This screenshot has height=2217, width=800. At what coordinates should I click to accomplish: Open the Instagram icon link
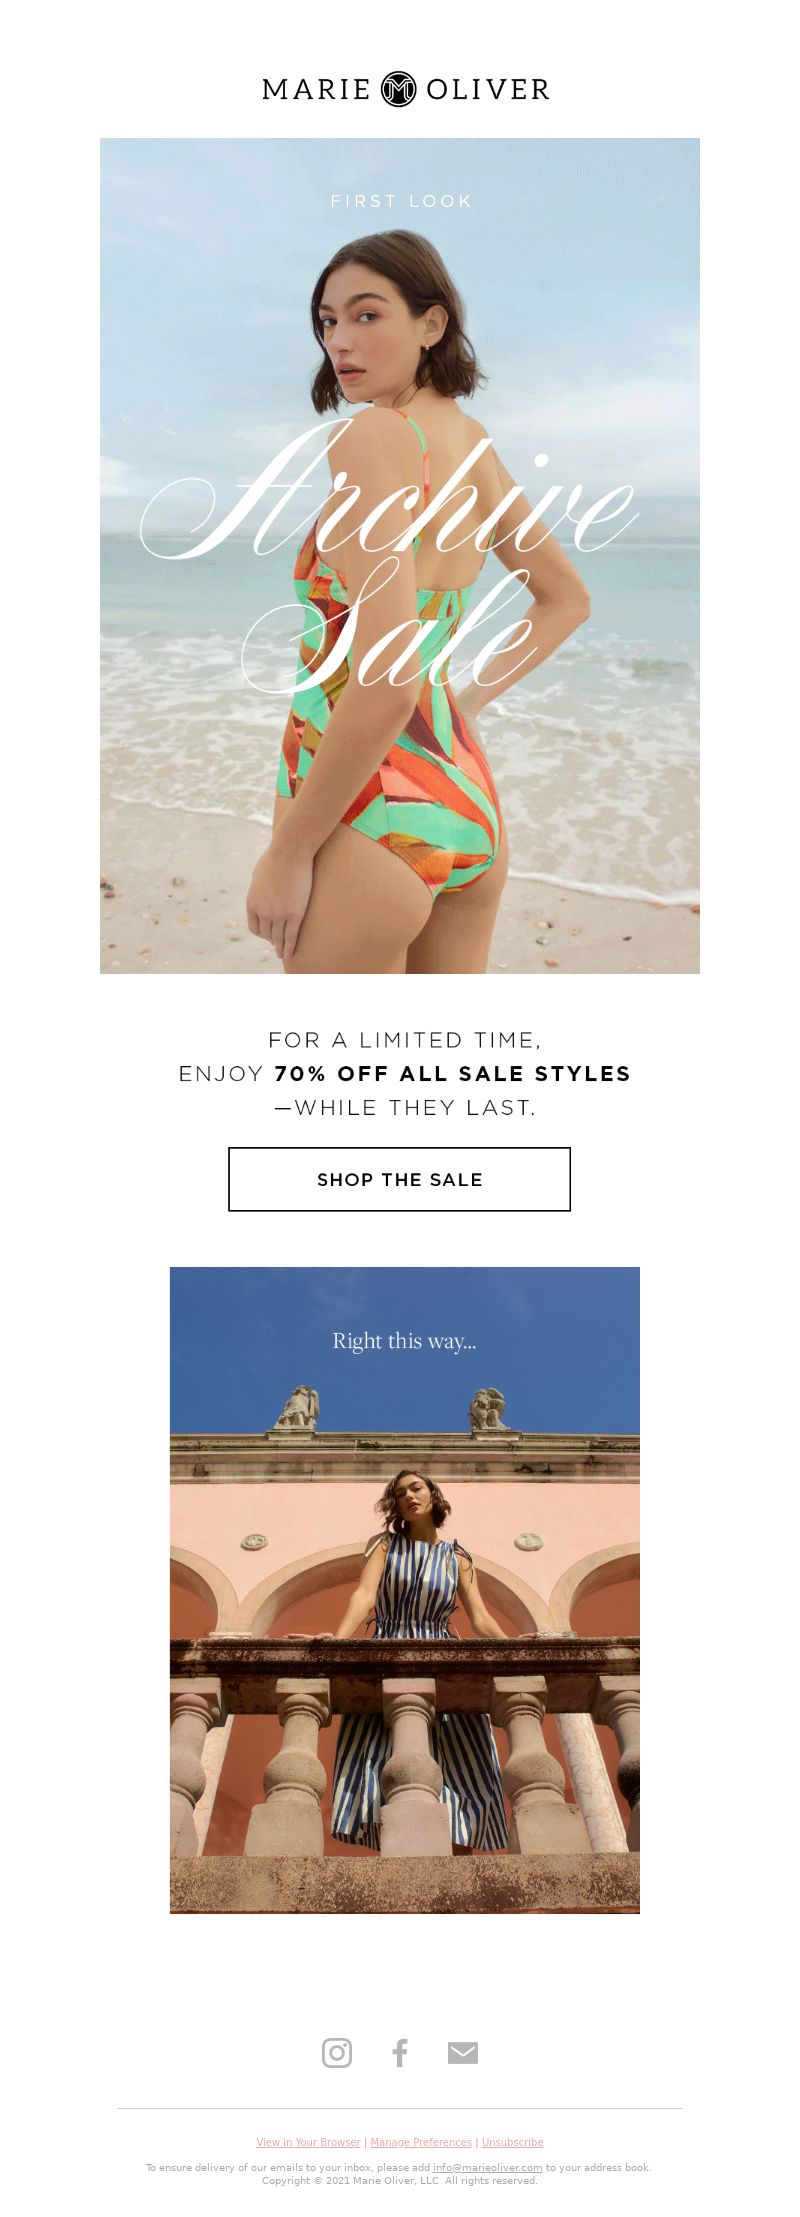[337, 2052]
